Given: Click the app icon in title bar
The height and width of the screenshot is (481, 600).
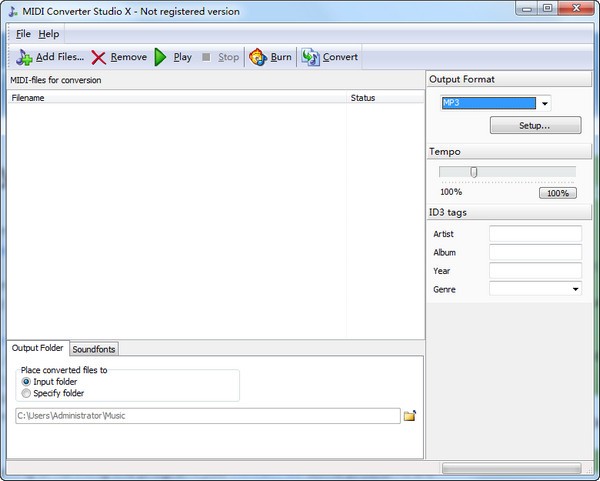Looking at the screenshot, I should (x=12, y=10).
